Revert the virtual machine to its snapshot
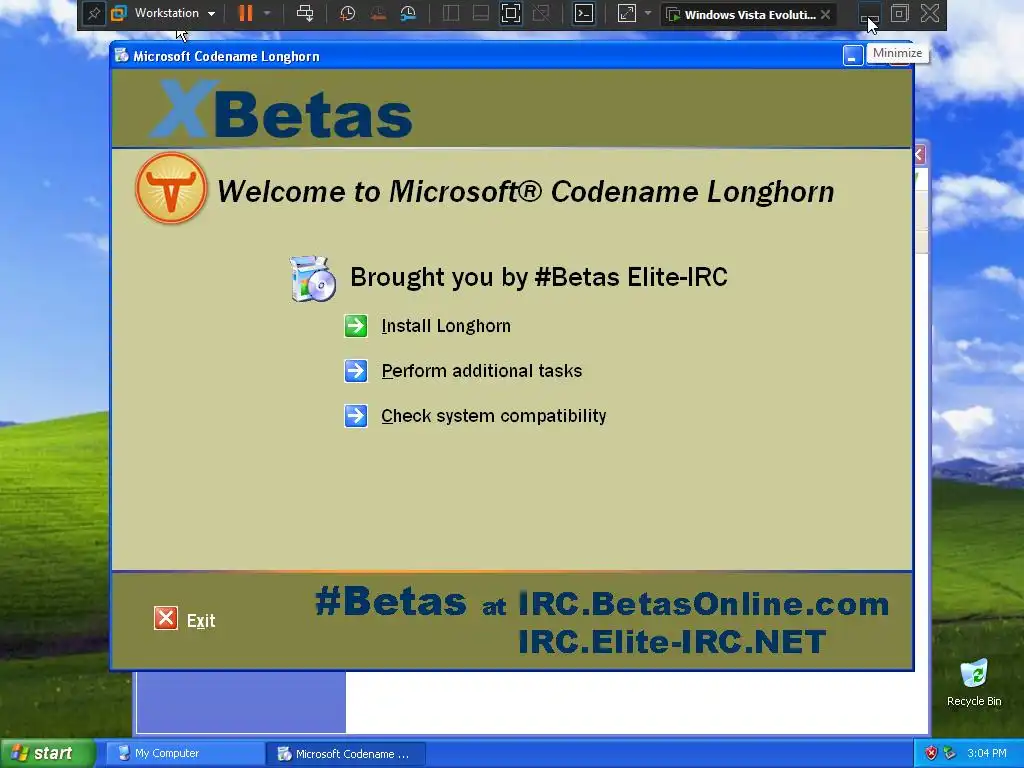This screenshot has height=768, width=1024. point(377,13)
